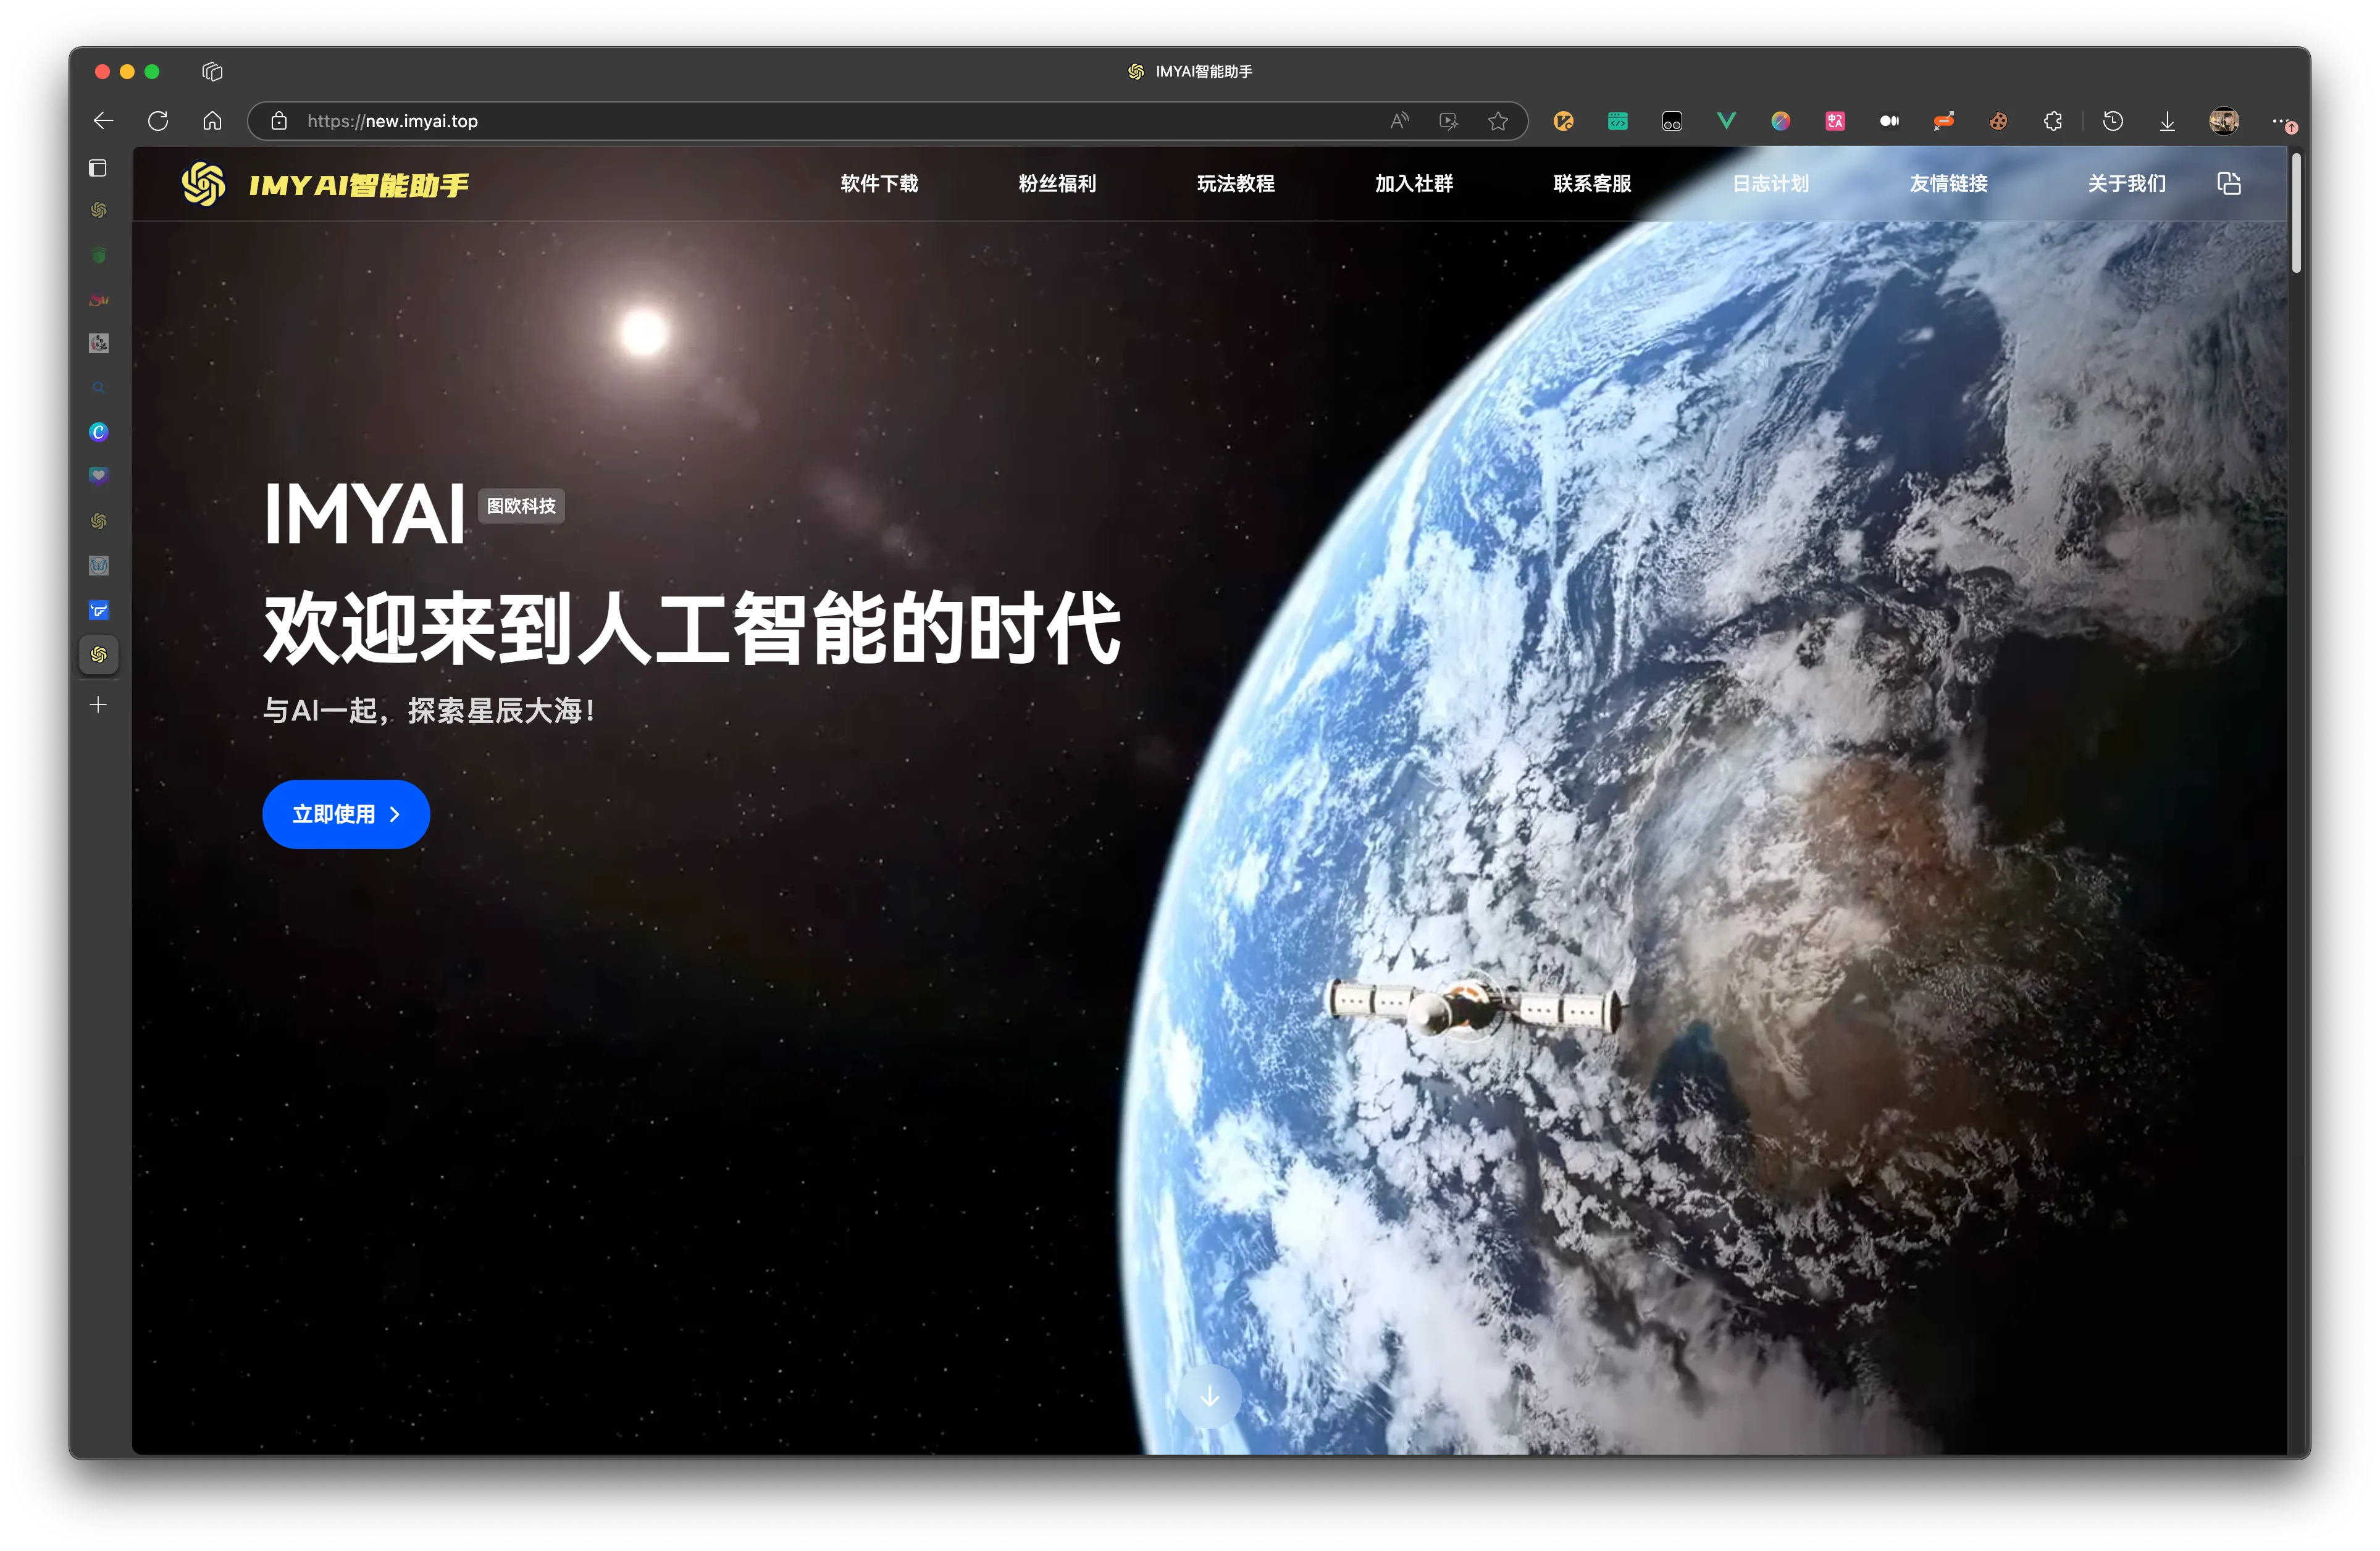The image size is (2380, 1551).
Task: Open the 关于我们 nav item
Action: point(2126,184)
